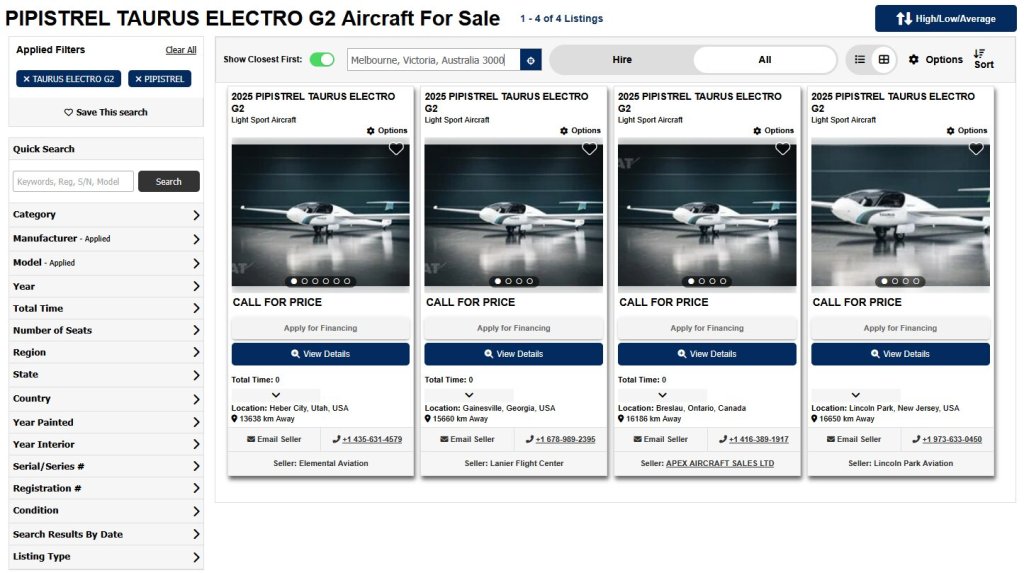This screenshot has height=573, width=1024.
Task: Favorite the Heber City listing with heart icon
Action: [396, 149]
